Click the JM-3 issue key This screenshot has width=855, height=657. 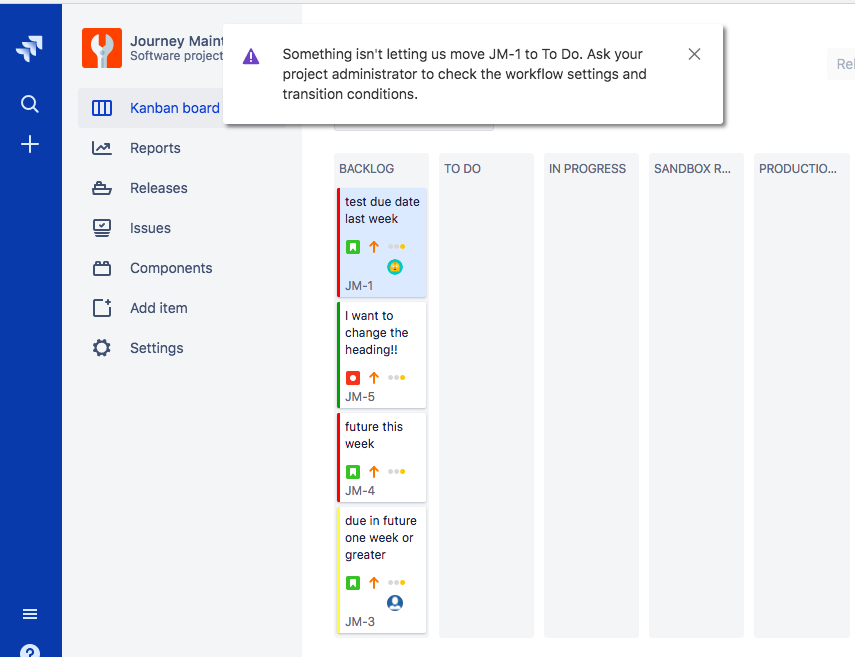click(360, 622)
